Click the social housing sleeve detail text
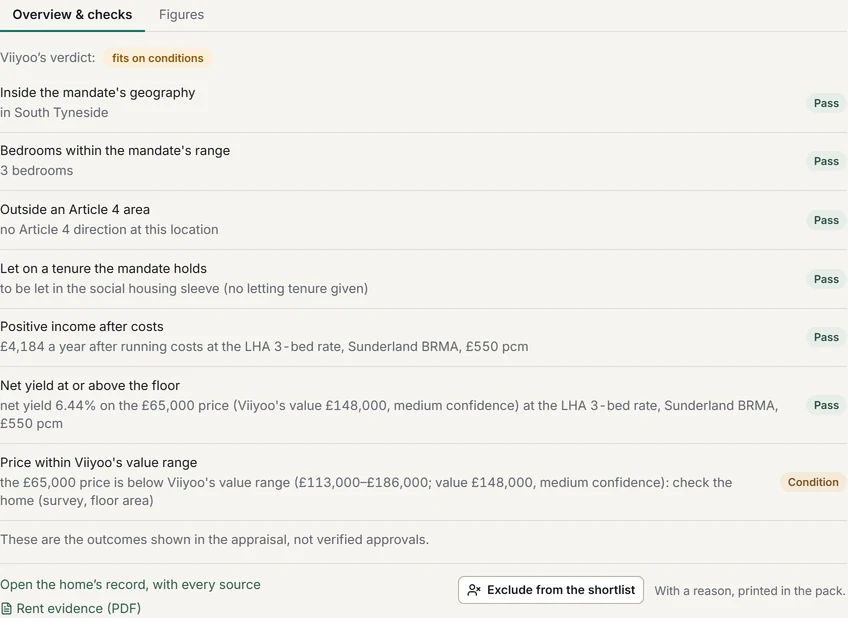 coord(184,289)
